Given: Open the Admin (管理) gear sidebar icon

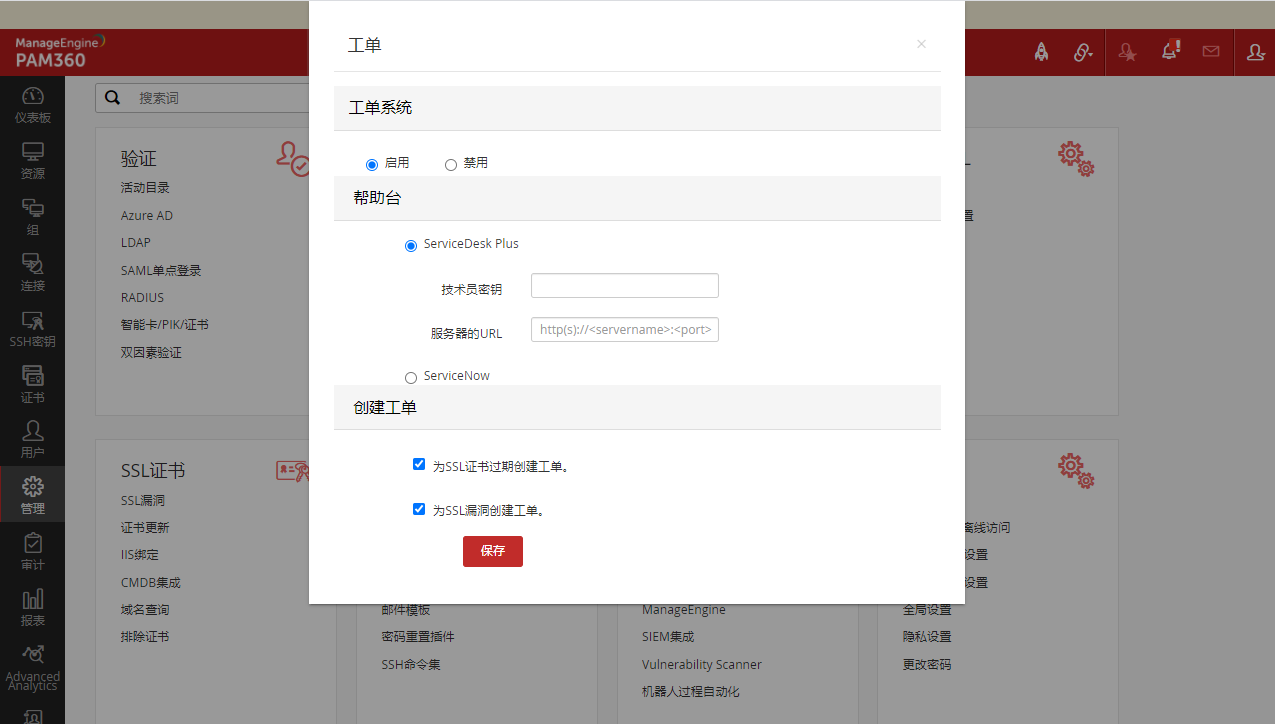Looking at the screenshot, I should 32,495.
